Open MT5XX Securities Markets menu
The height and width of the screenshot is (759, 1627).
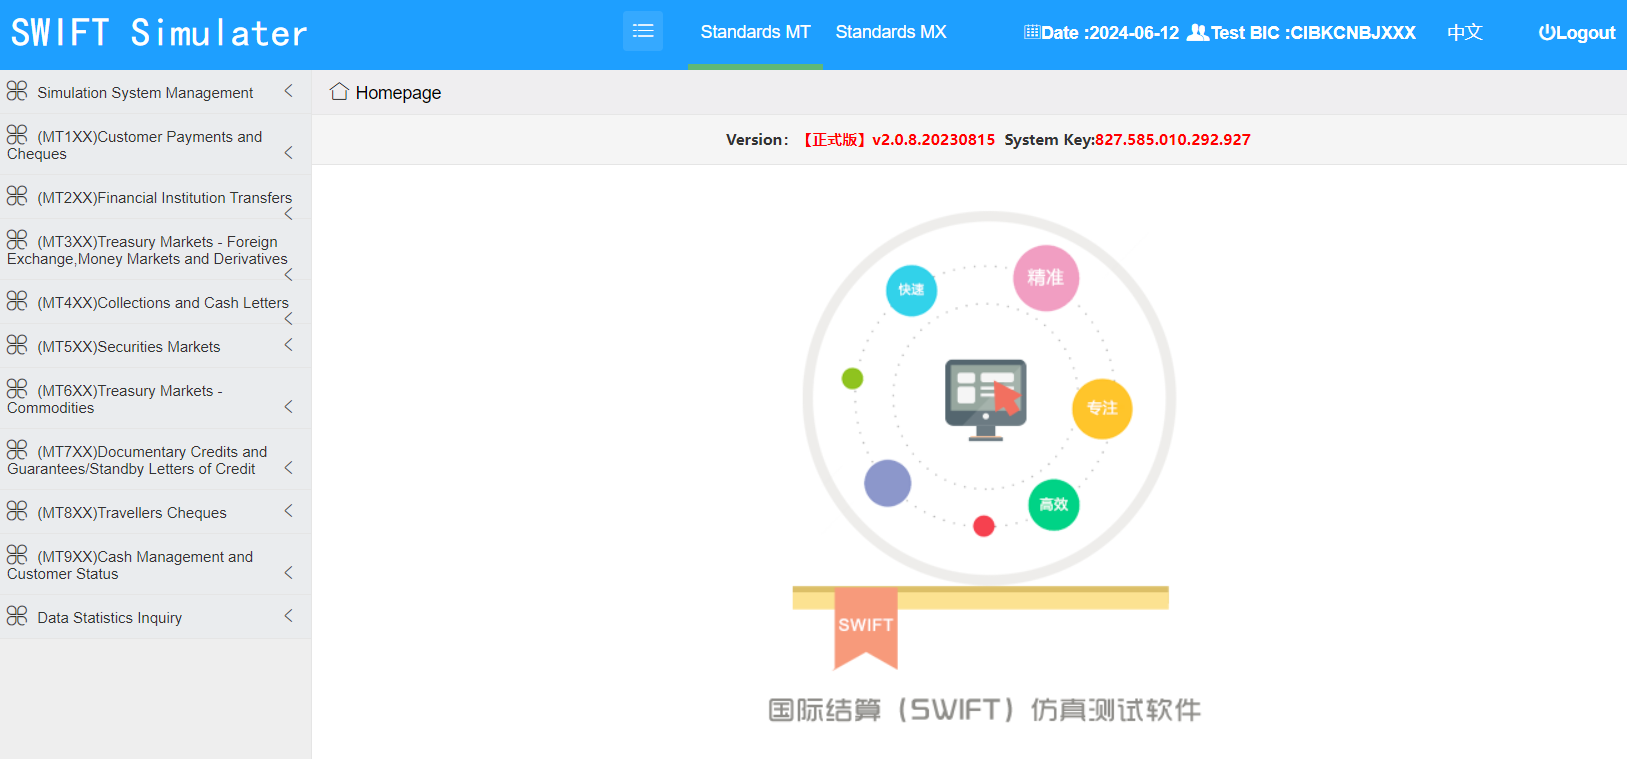point(155,346)
